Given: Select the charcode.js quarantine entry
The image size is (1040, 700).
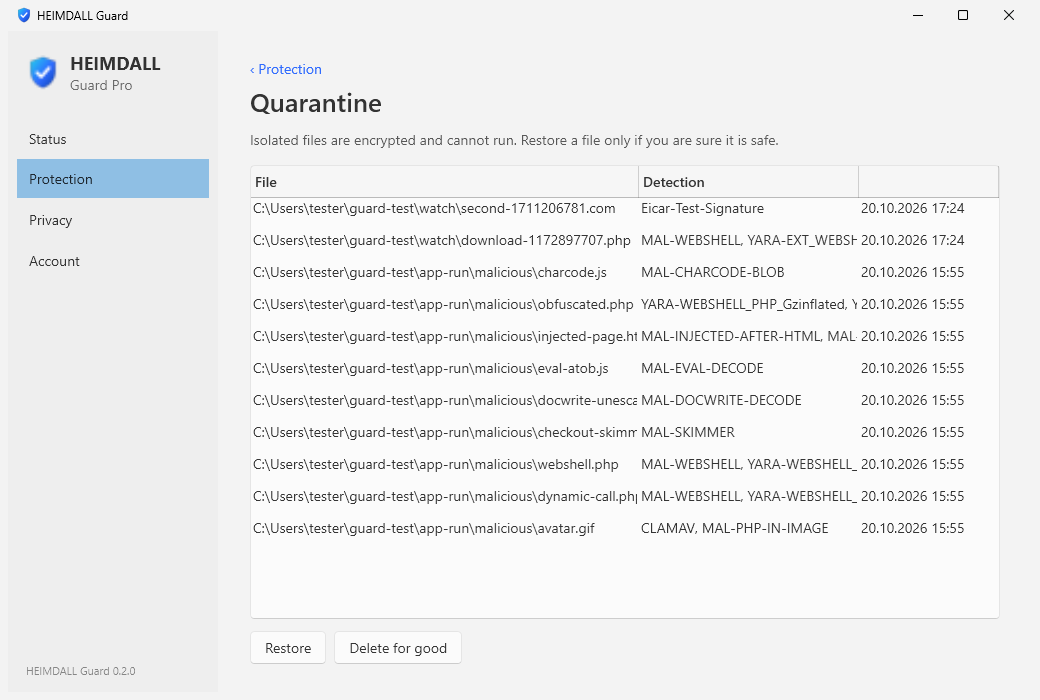Looking at the screenshot, I should pyautogui.click(x=625, y=272).
